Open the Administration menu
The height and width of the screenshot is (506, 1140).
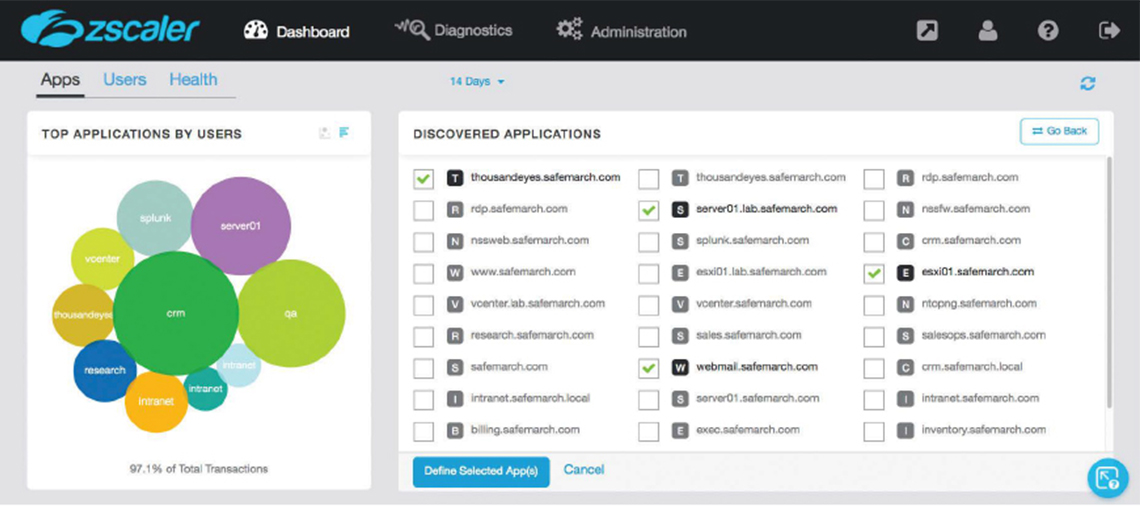tap(622, 31)
